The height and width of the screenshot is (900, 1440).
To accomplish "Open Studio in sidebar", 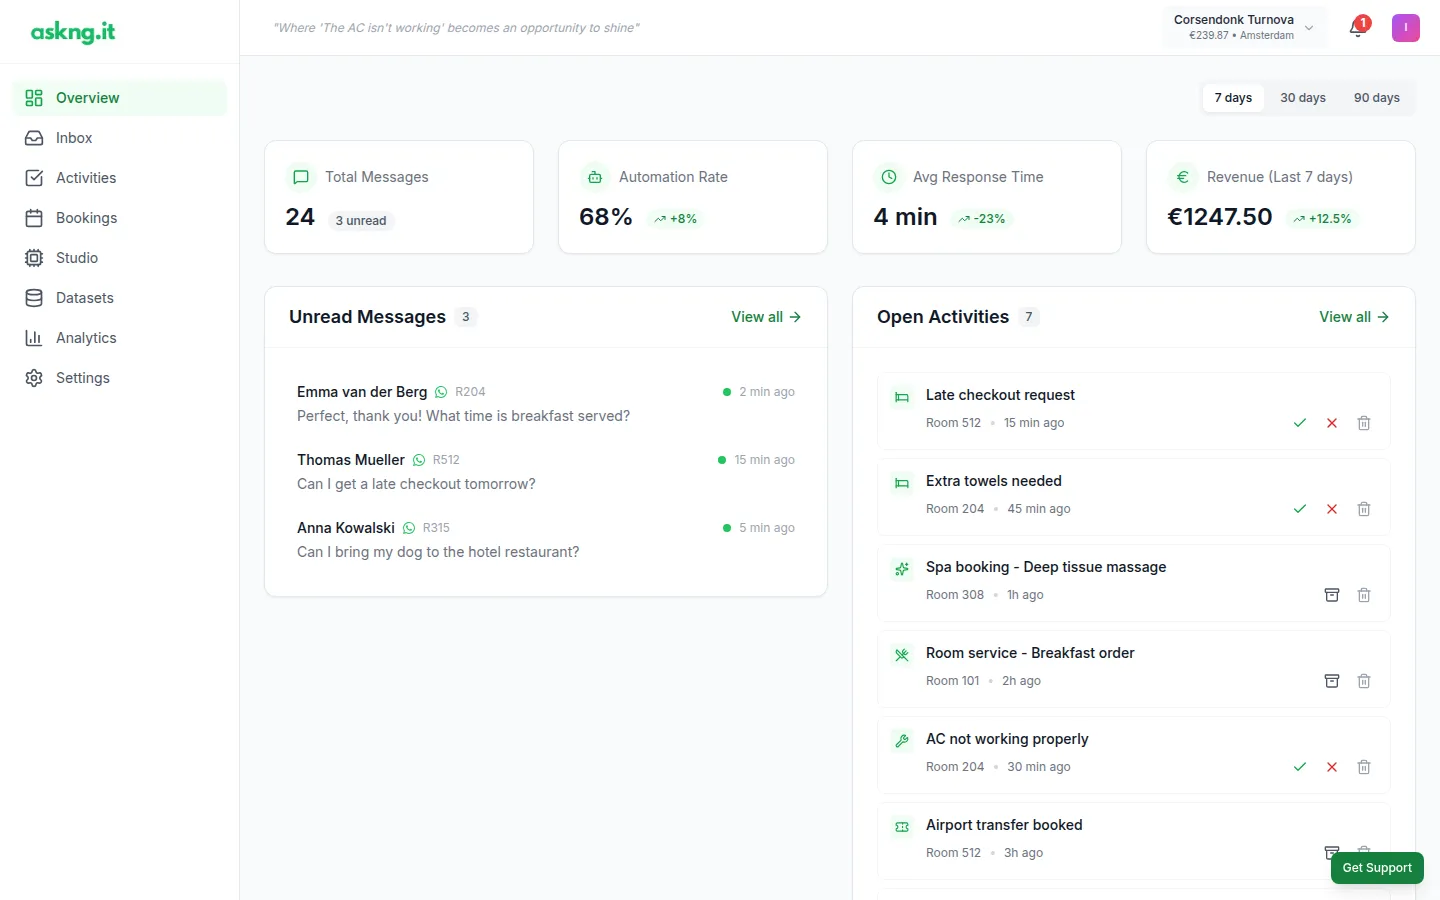I will (120, 258).
